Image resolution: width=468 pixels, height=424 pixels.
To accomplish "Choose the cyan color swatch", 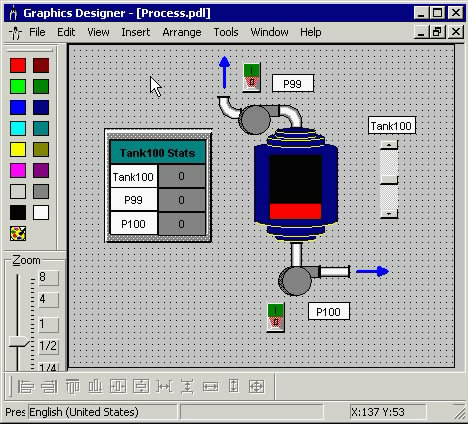I will [x=18, y=128].
